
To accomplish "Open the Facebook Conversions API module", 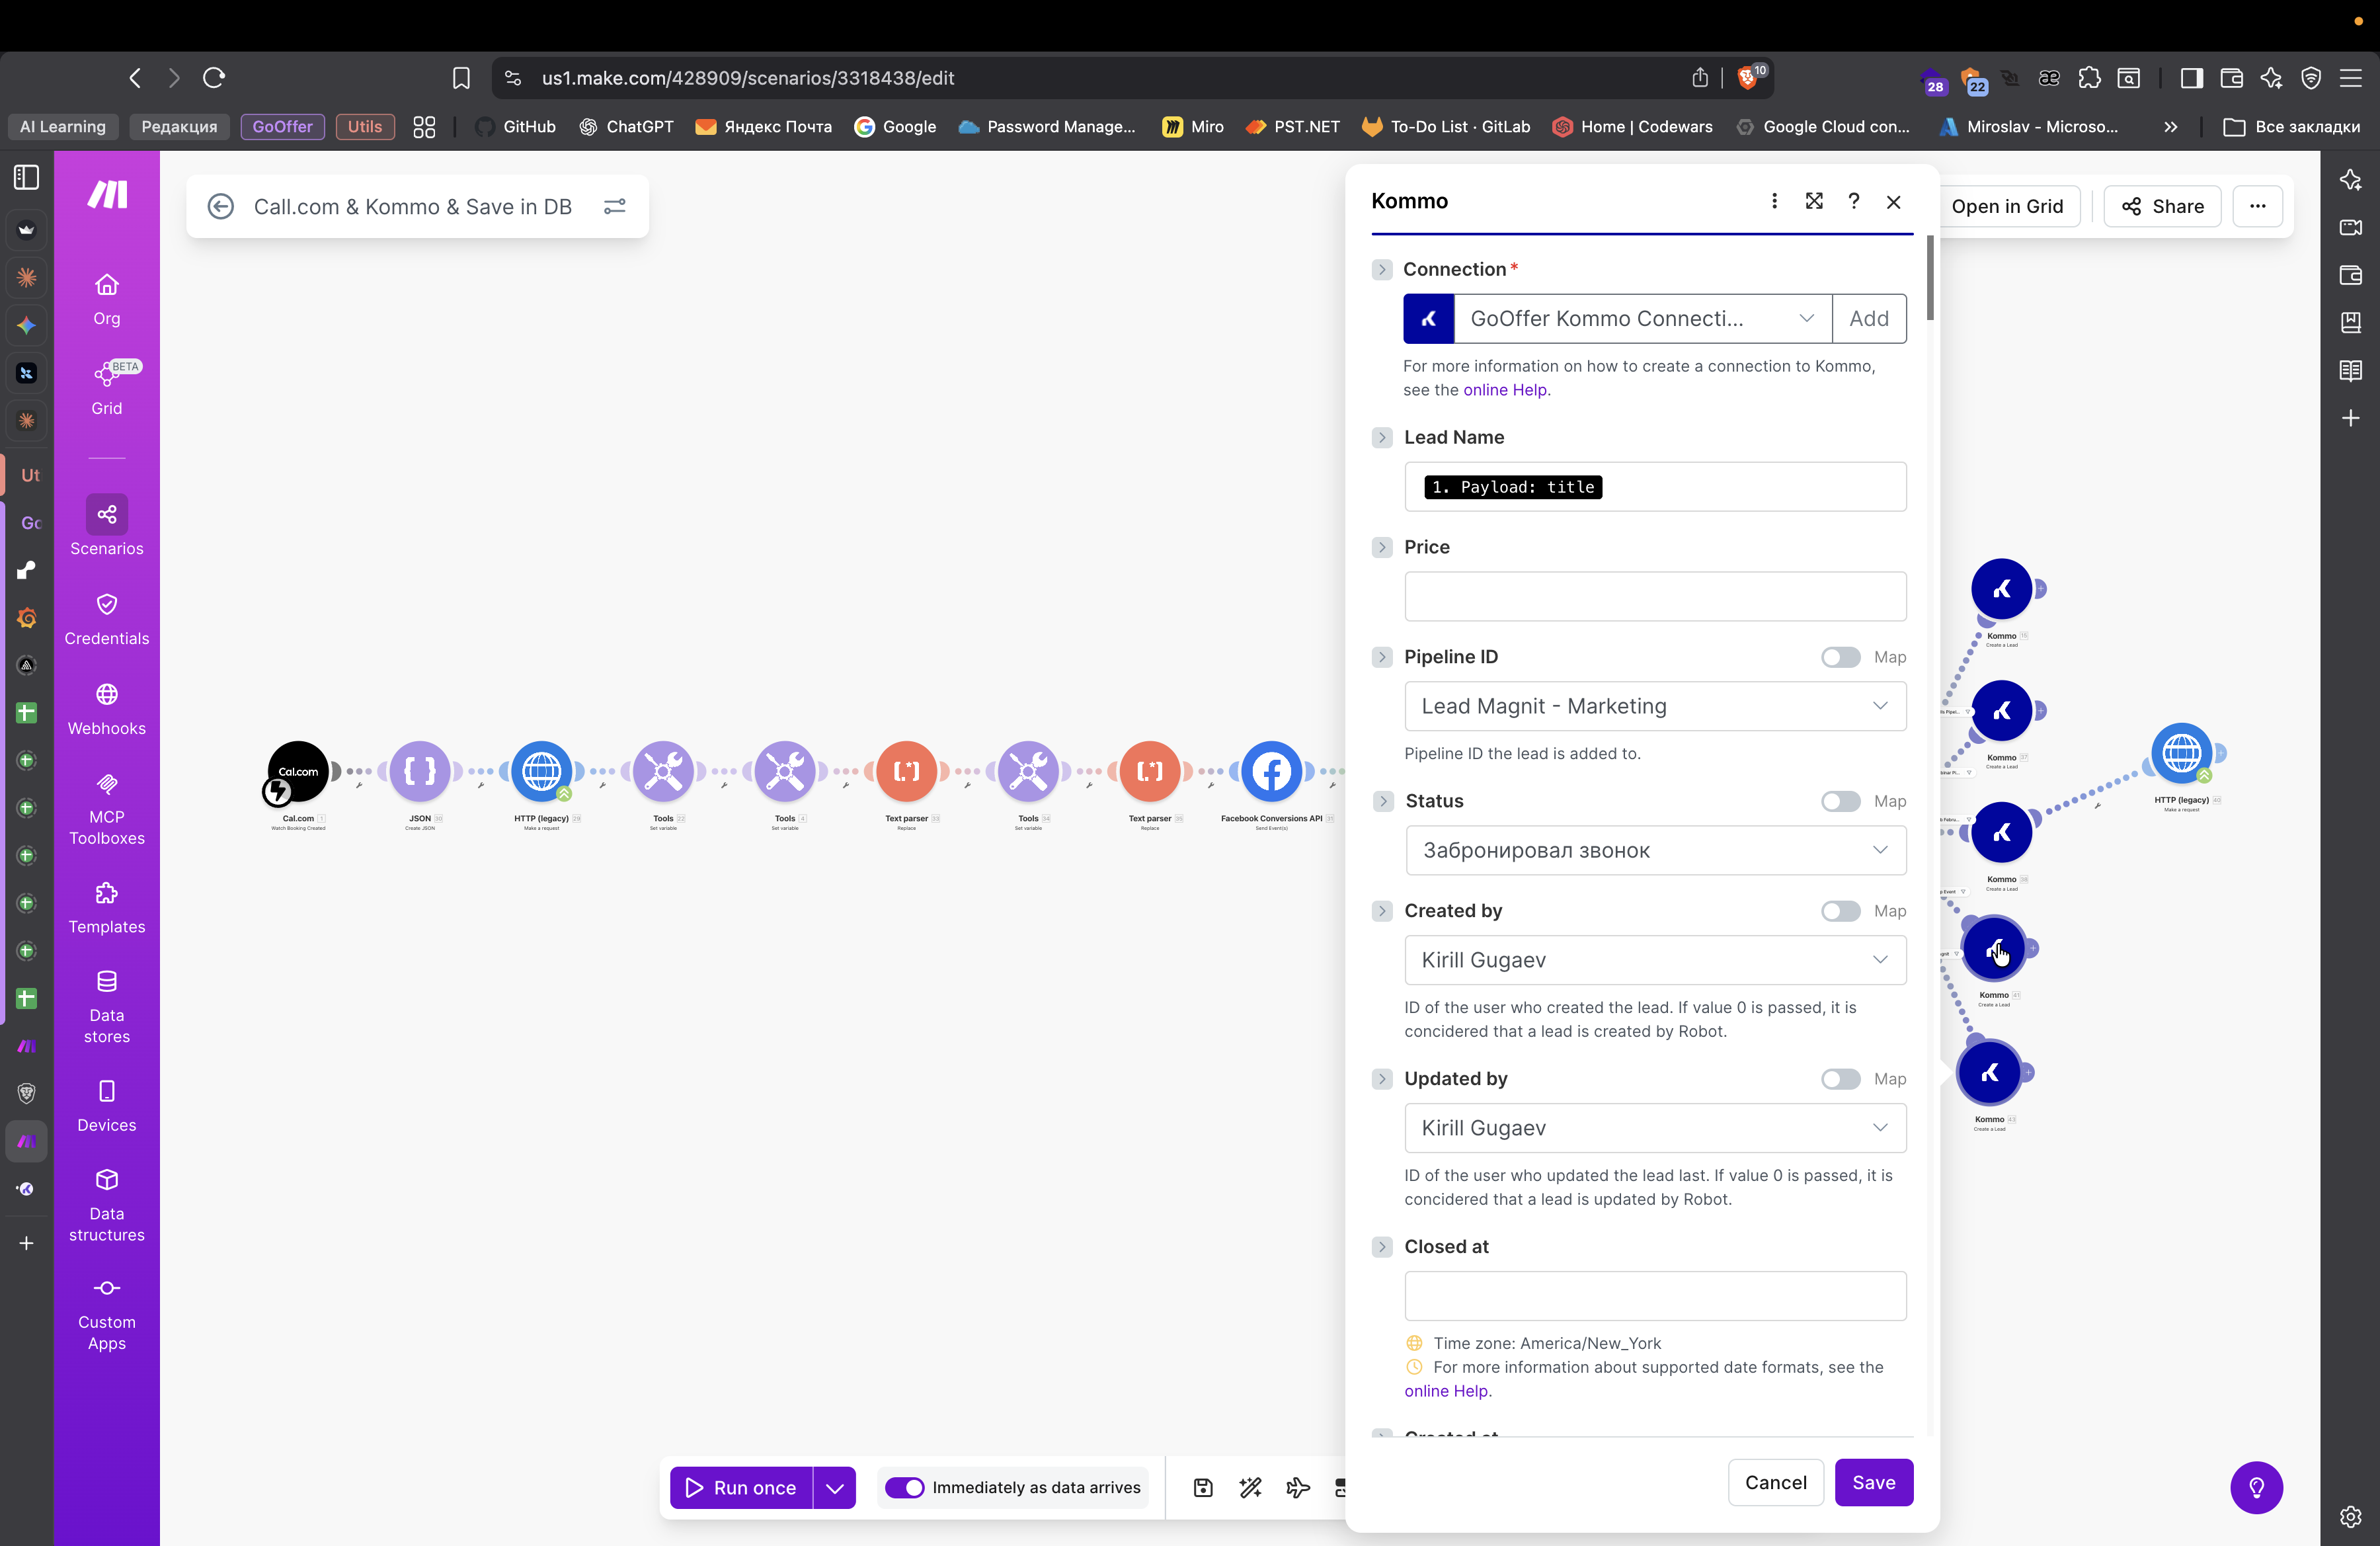I will click(1270, 771).
